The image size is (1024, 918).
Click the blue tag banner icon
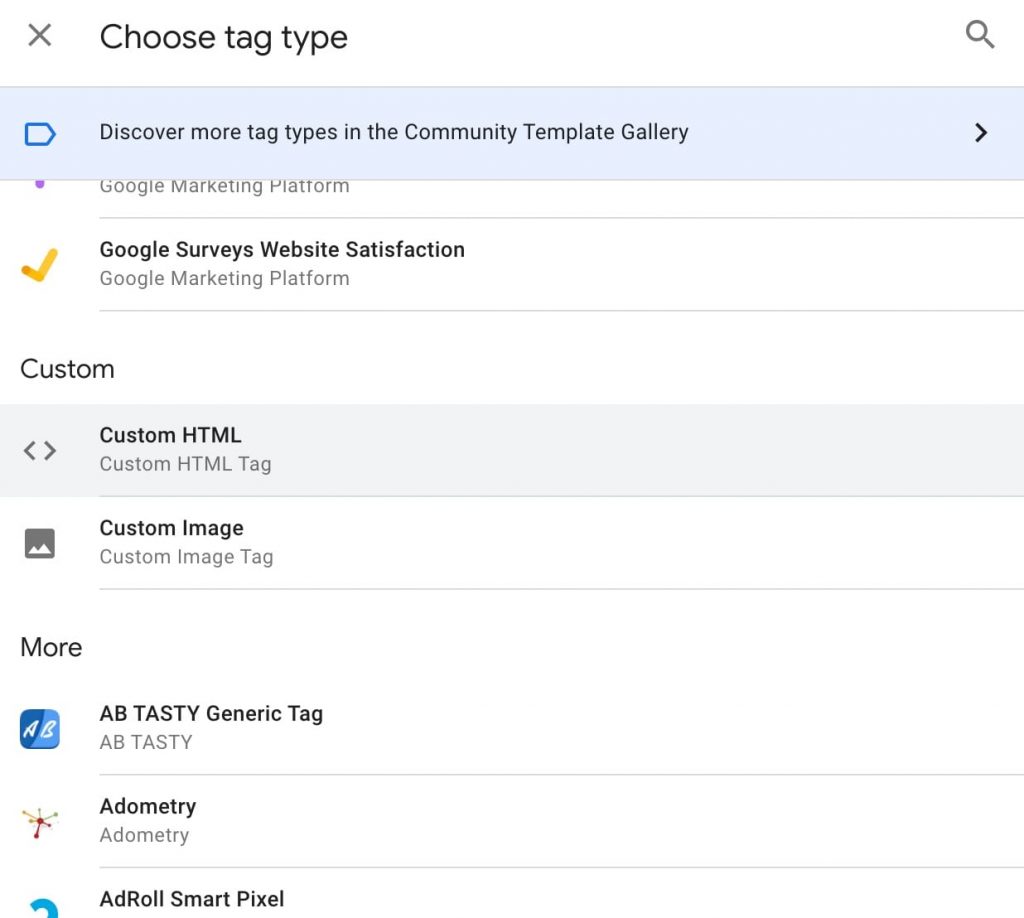pos(38,132)
